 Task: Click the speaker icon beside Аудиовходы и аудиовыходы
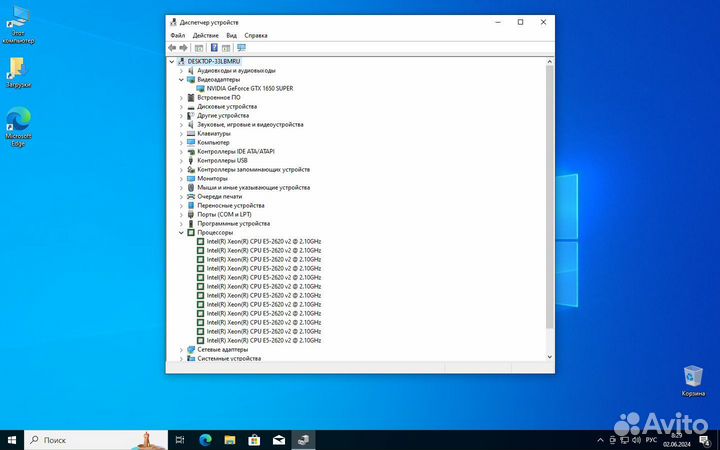click(191, 70)
